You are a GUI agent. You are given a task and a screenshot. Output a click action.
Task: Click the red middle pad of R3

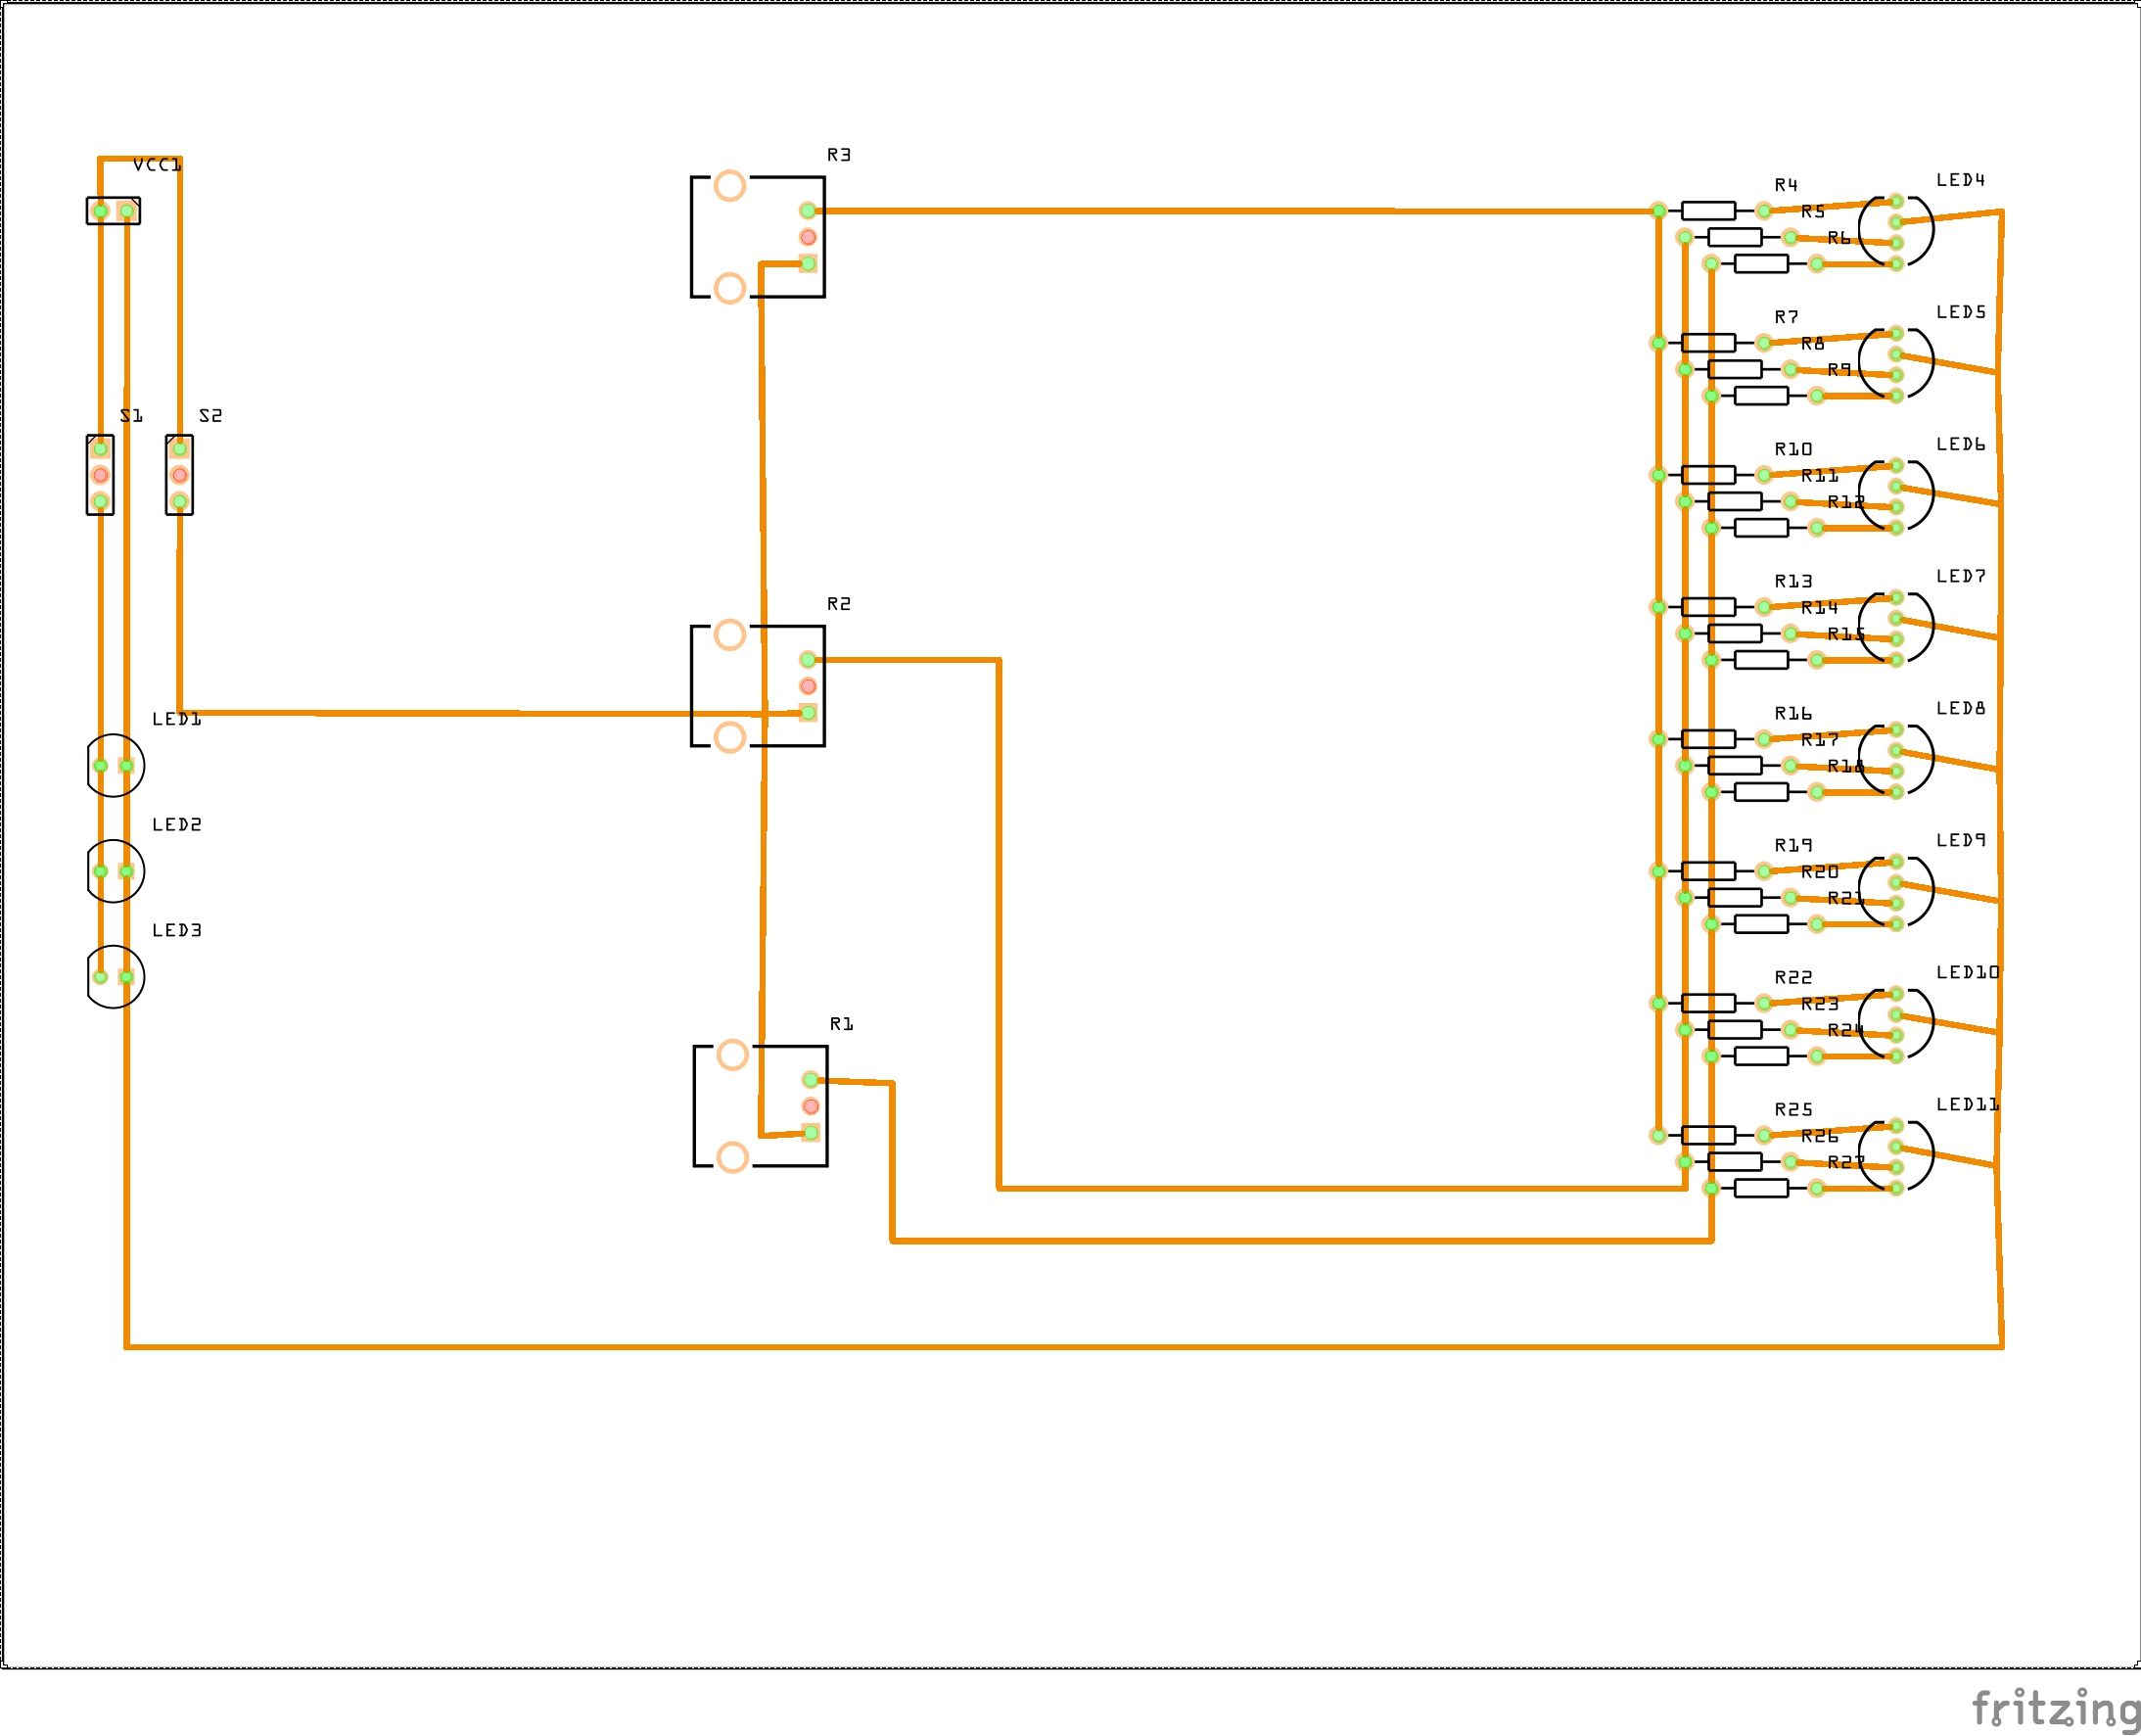[808, 237]
